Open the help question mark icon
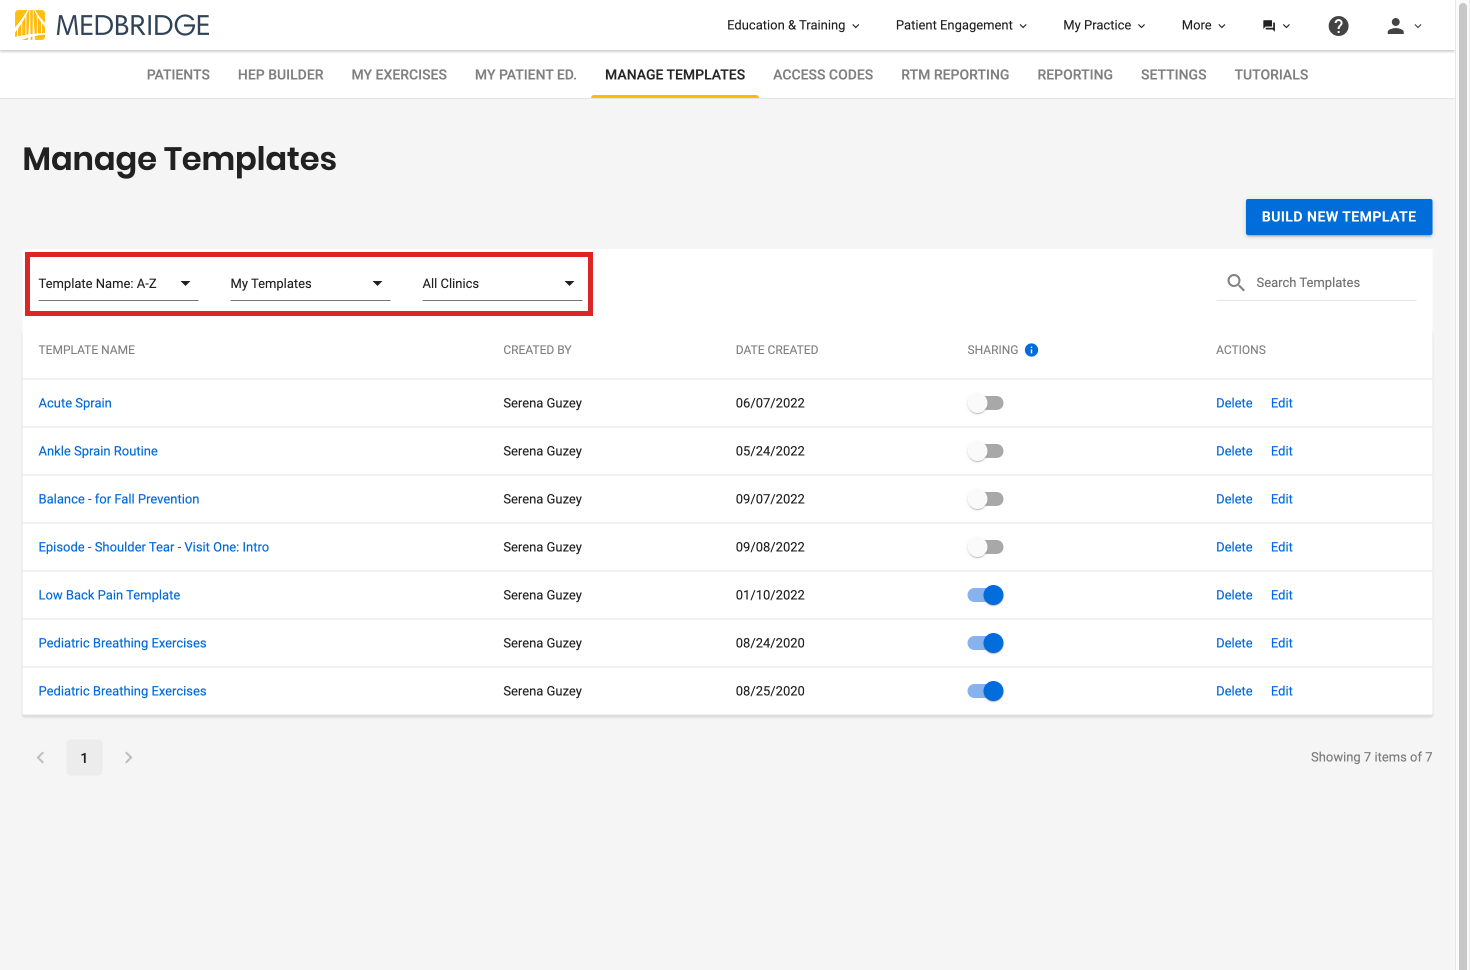The width and height of the screenshot is (1470, 970). pos(1338,26)
